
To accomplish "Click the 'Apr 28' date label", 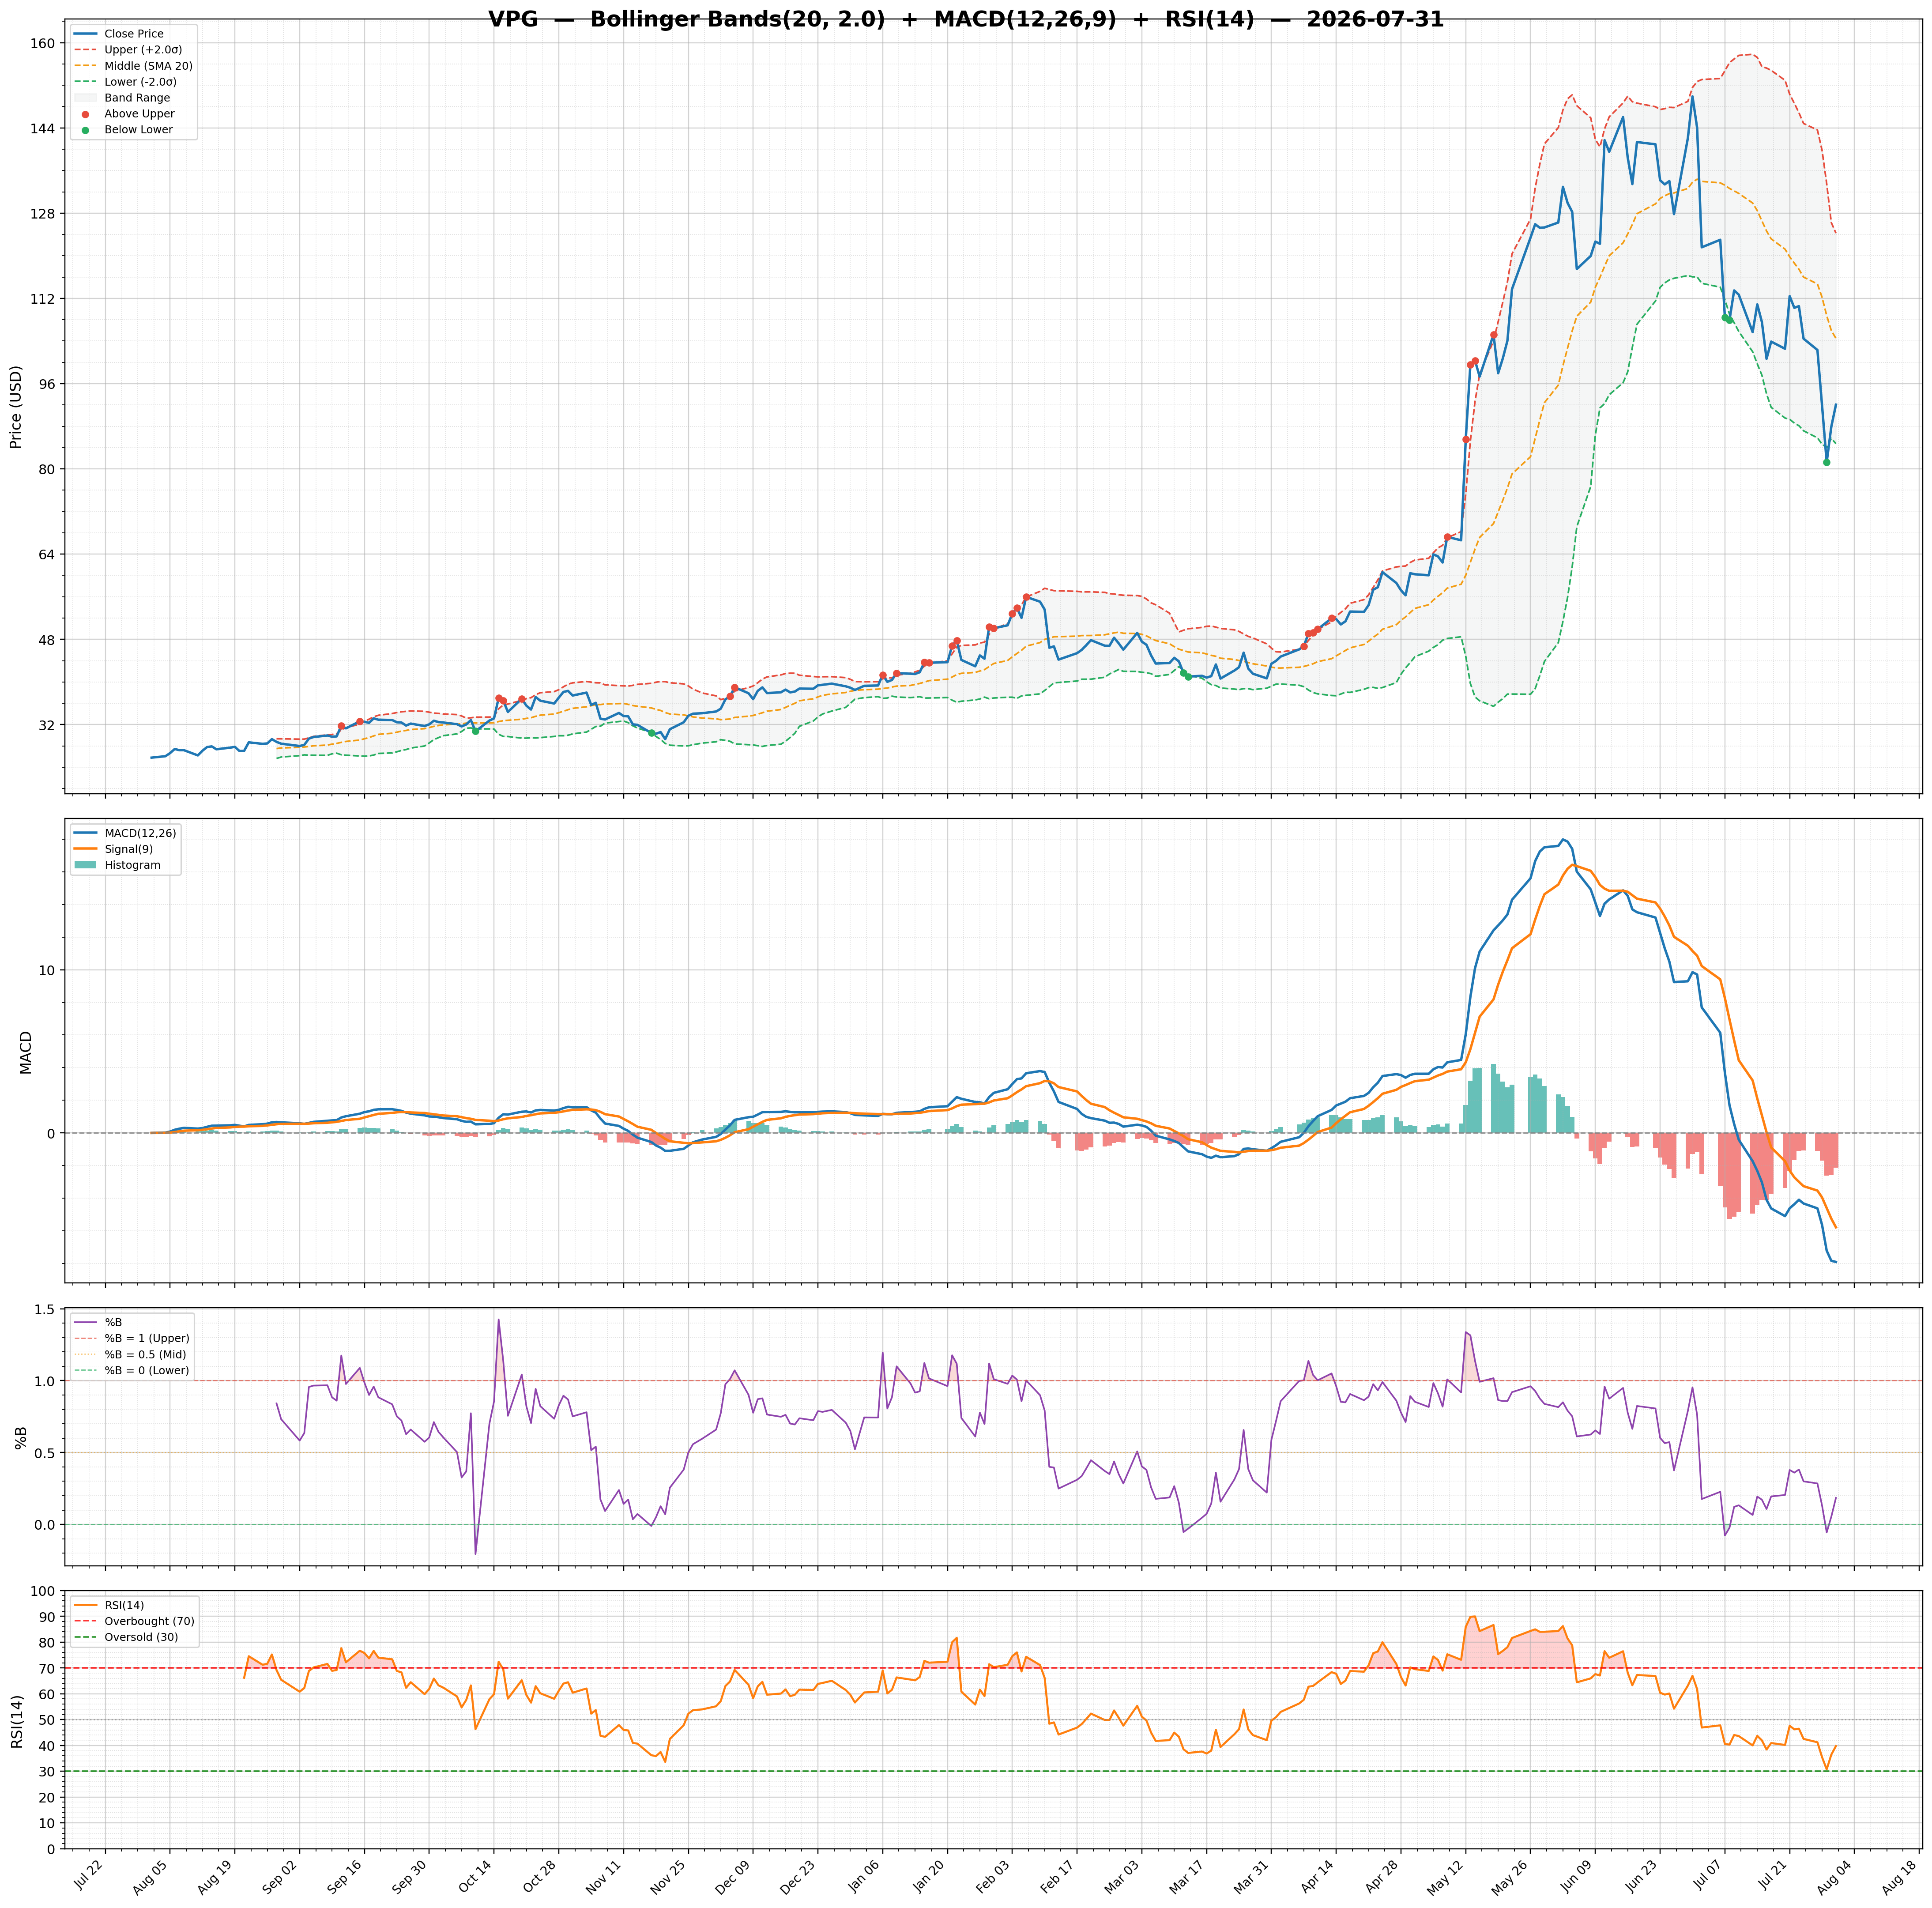I will click(1385, 1873).
